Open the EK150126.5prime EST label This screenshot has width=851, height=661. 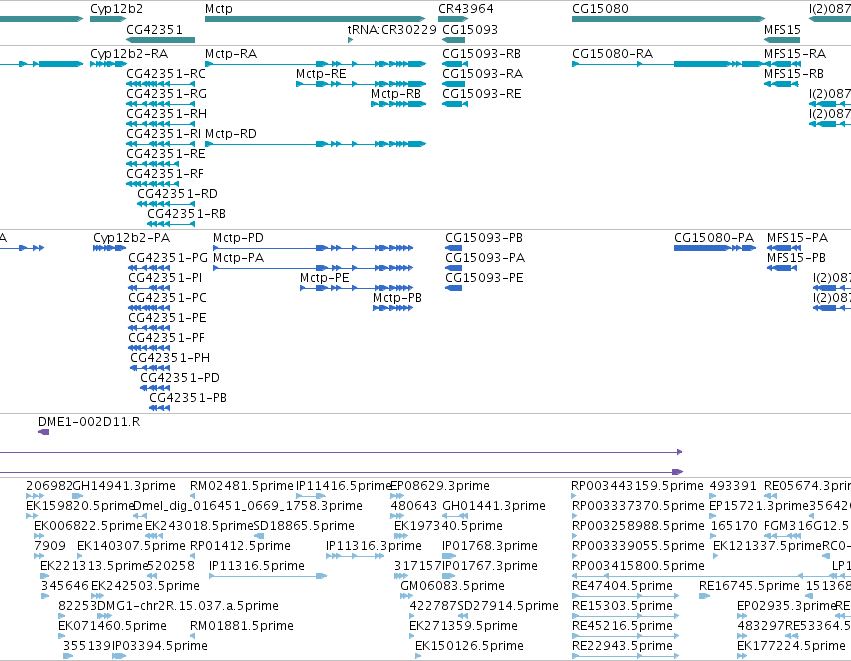(469, 646)
